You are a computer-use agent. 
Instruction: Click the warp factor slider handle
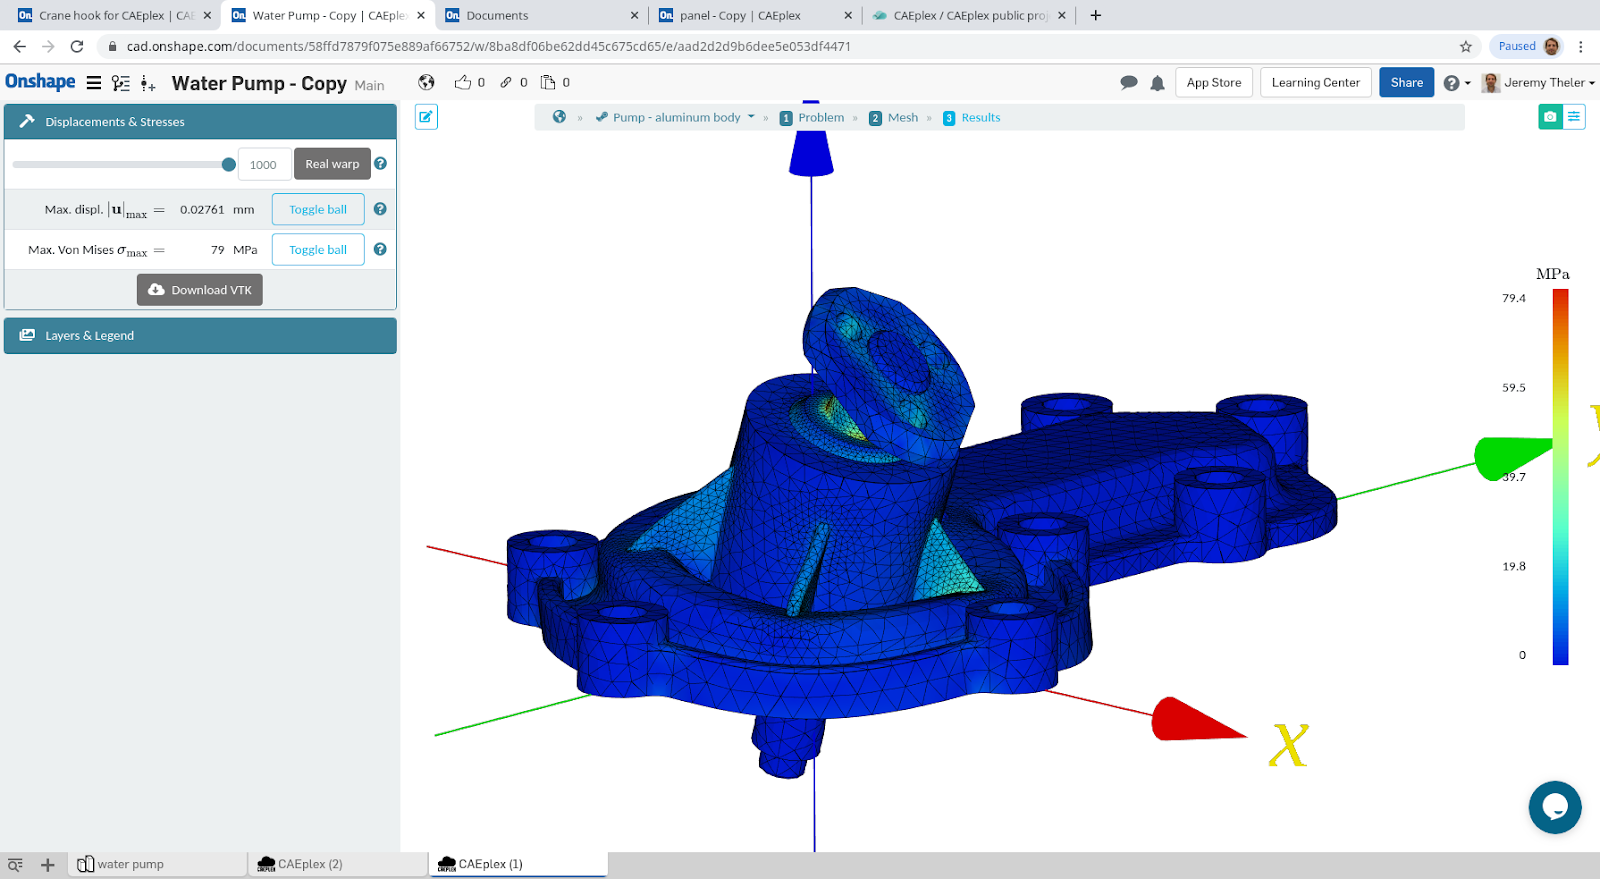229,165
